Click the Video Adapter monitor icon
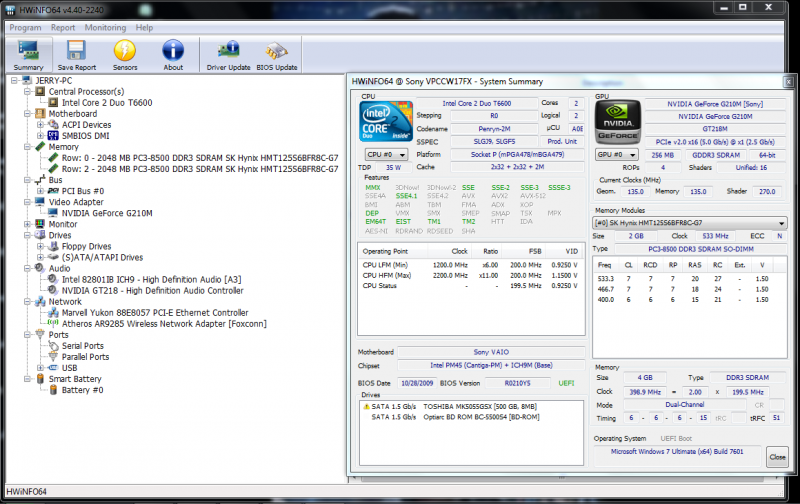Screen dimensions: 800x504 click(x=40, y=202)
